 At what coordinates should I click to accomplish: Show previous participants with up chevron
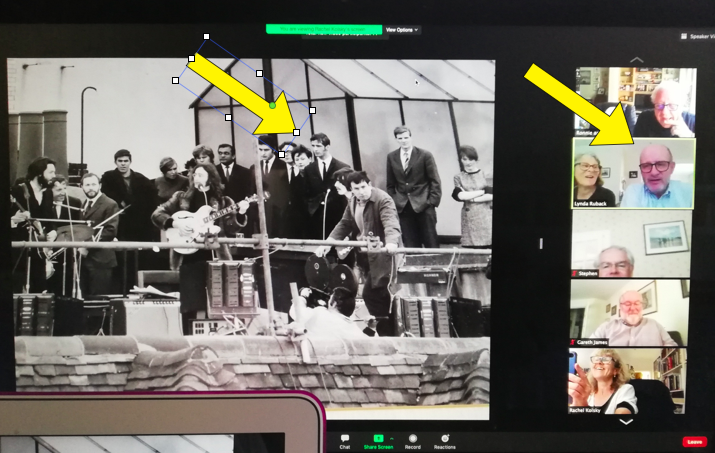click(636, 60)
